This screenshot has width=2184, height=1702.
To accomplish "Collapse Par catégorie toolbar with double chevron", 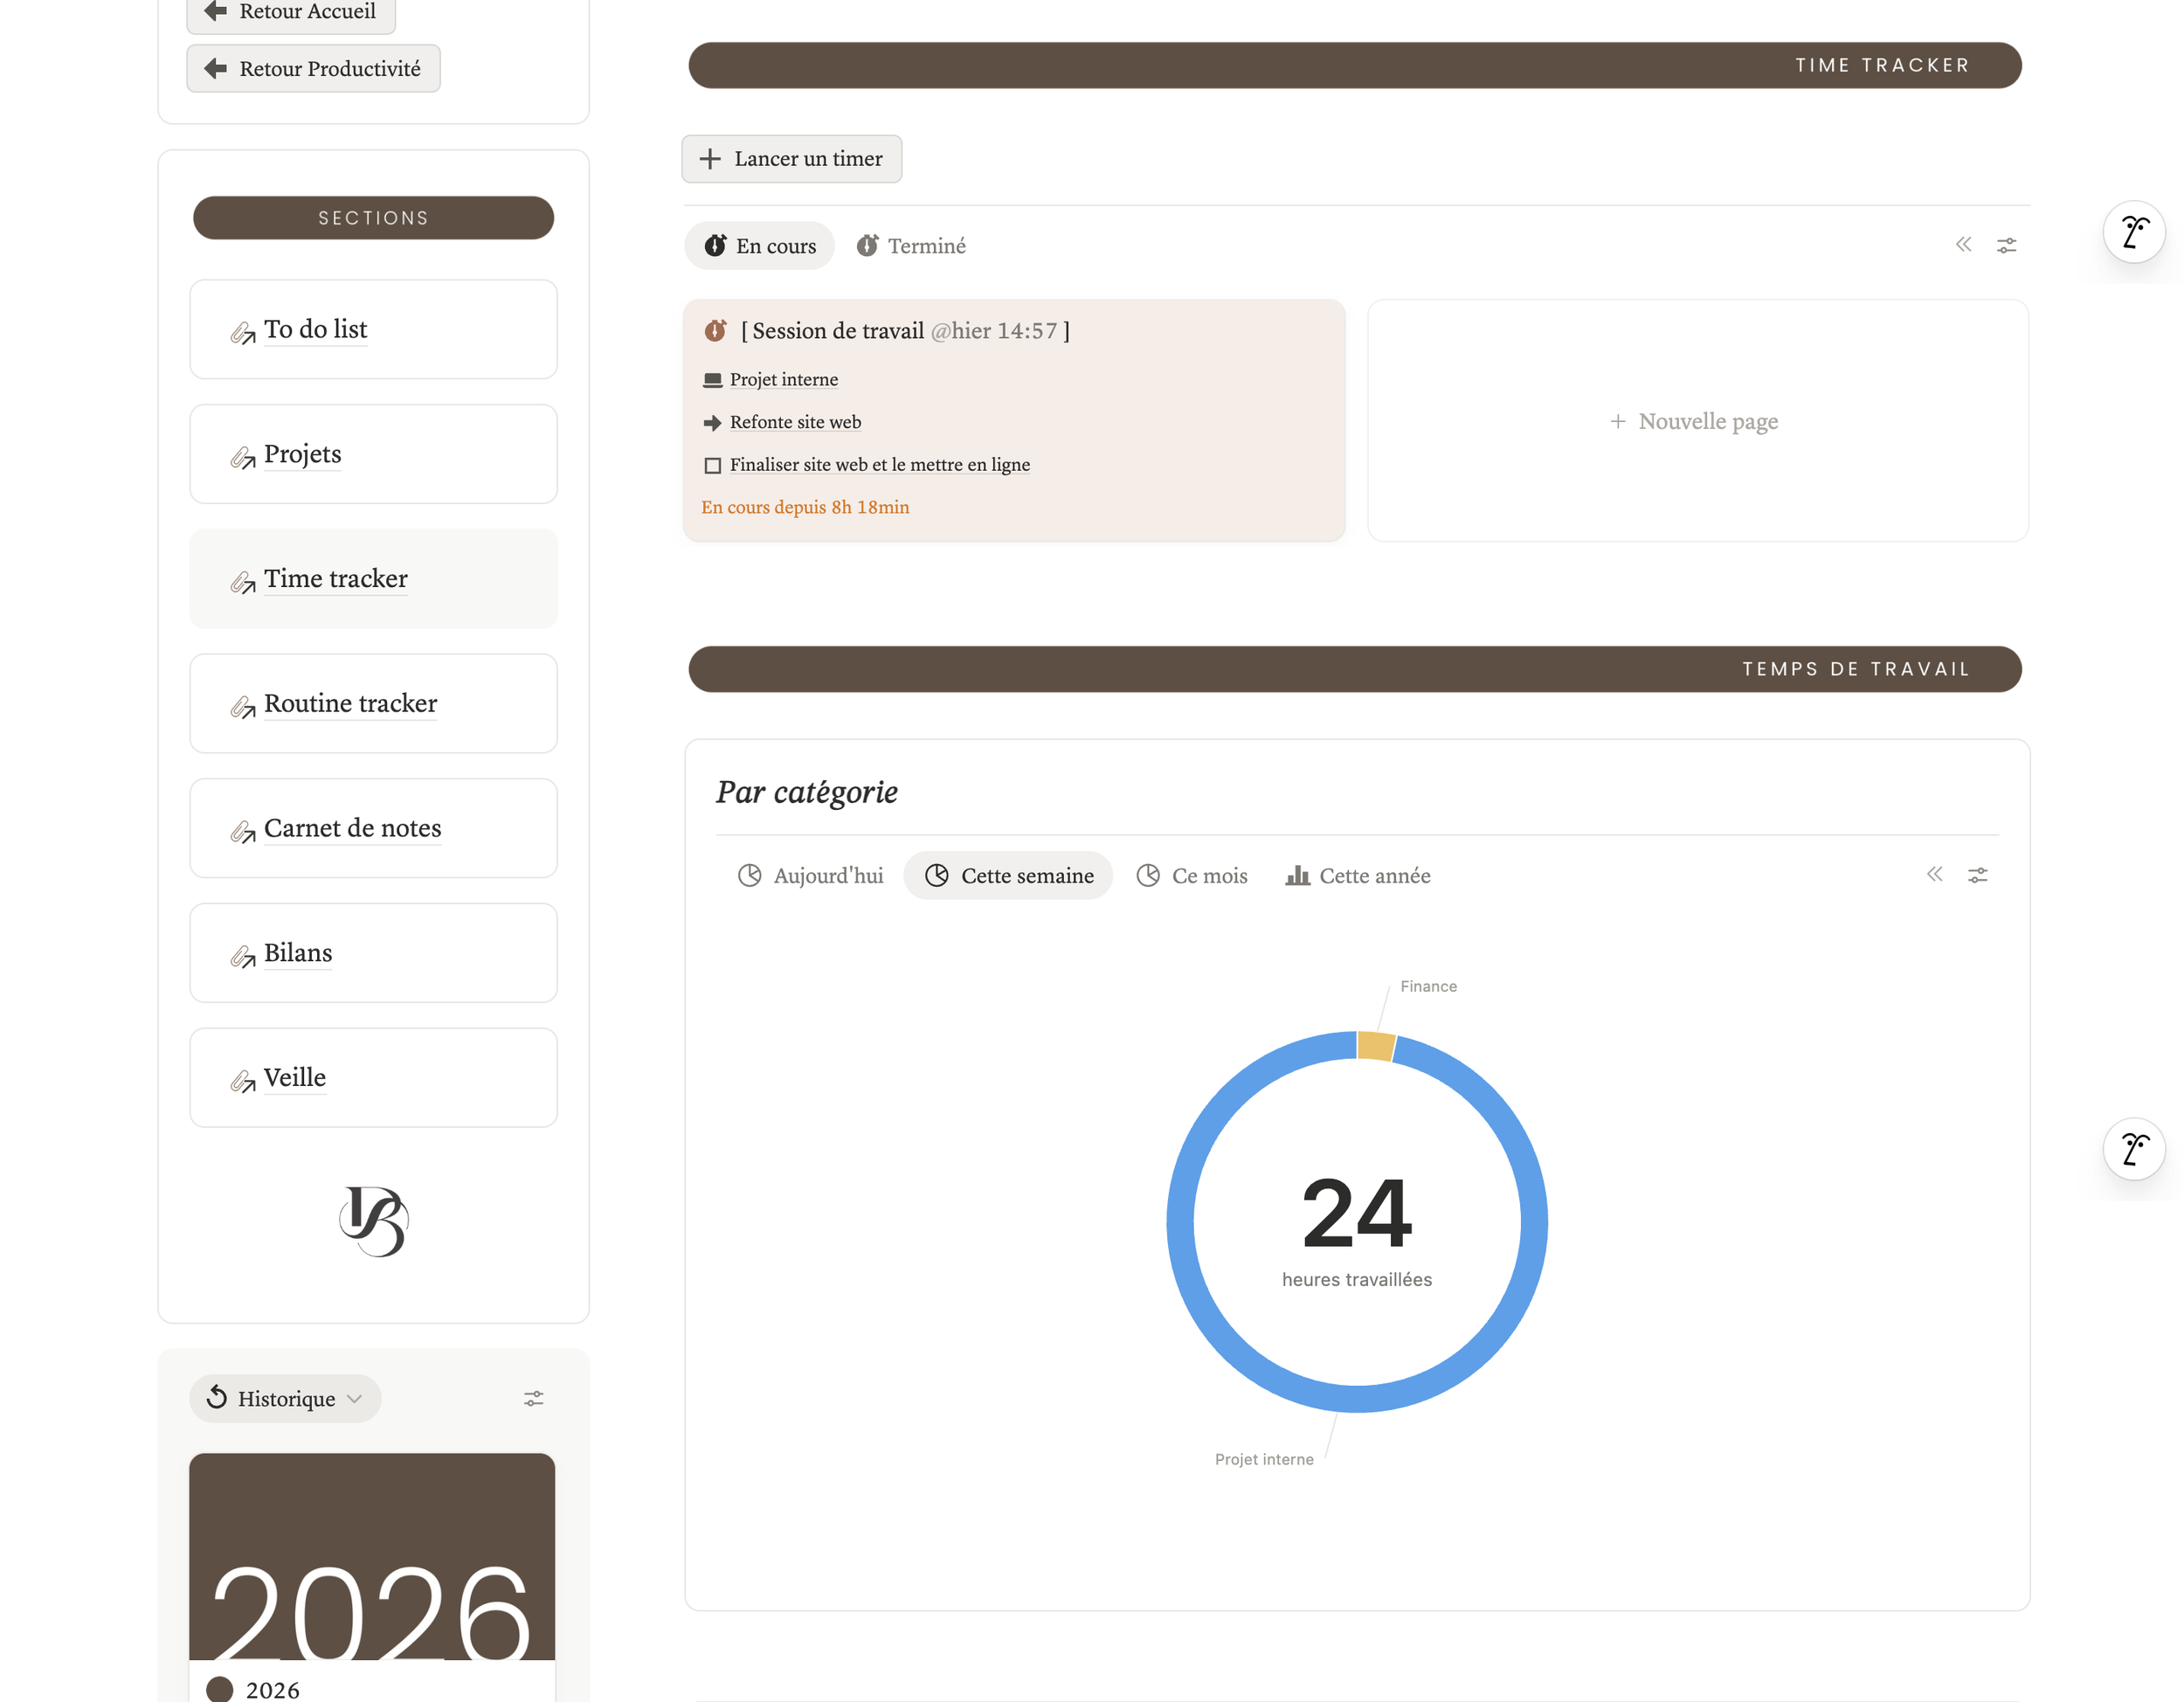I will tap(1935, 875).
